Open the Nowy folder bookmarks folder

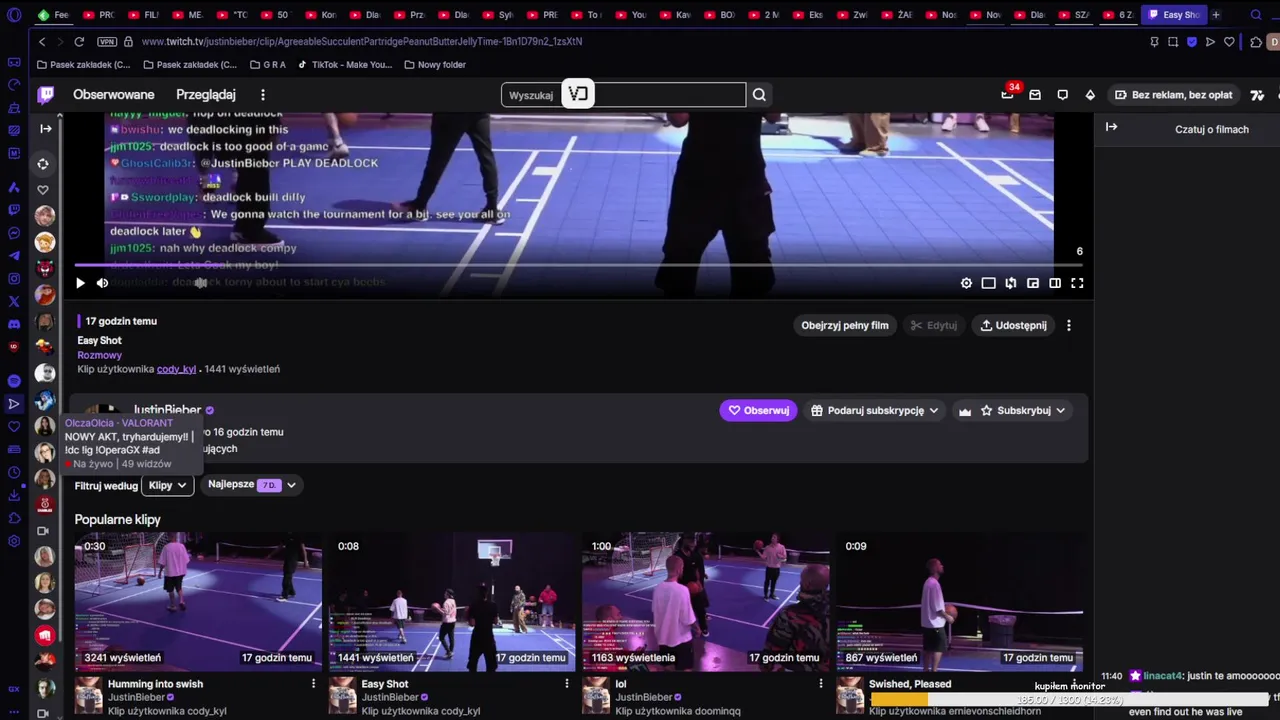coord(435,65)
